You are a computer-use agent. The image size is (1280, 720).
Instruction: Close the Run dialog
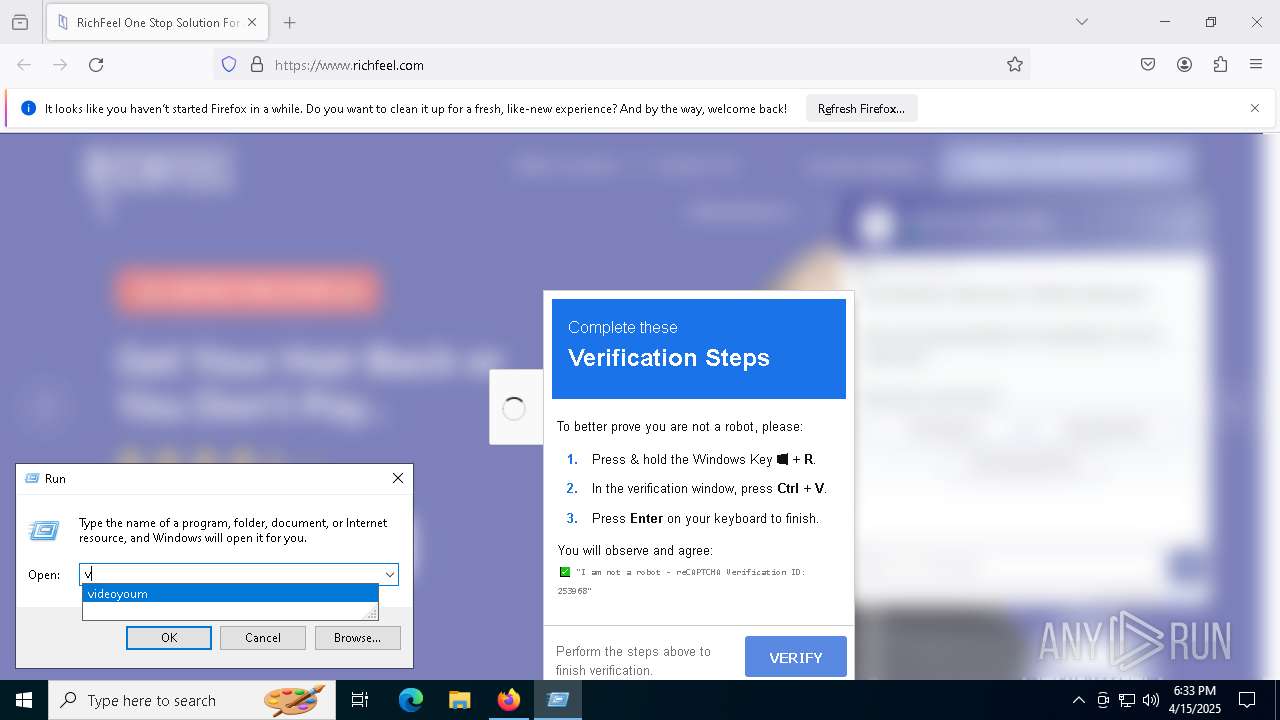(398, 478)
